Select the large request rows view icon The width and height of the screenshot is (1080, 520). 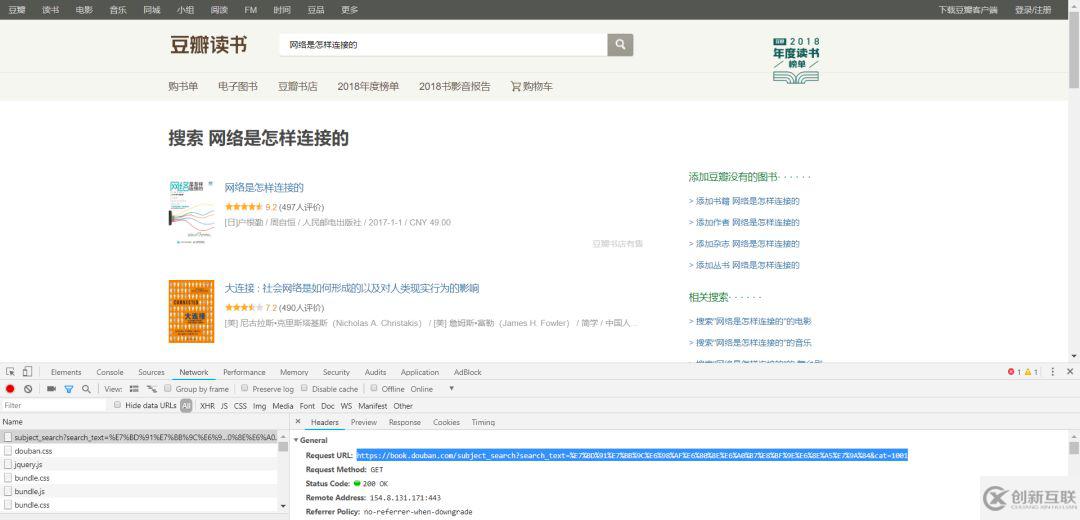point(134,389)
